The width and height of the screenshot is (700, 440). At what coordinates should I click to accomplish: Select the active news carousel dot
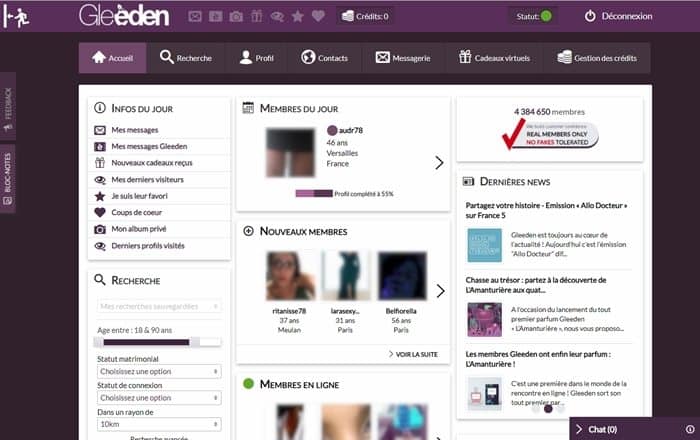click(x=548, y=408)
